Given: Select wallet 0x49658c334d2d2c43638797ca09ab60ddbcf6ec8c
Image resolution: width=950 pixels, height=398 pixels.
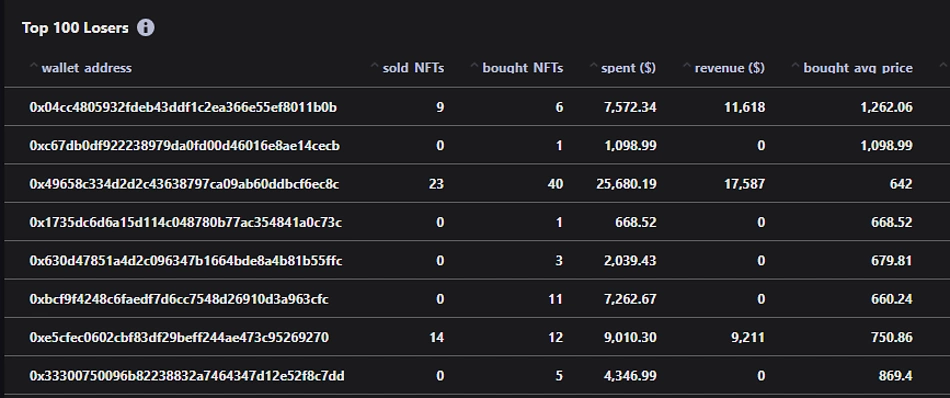Looking at the screenshot, I should pyautogui.click(x=184, y=184).
